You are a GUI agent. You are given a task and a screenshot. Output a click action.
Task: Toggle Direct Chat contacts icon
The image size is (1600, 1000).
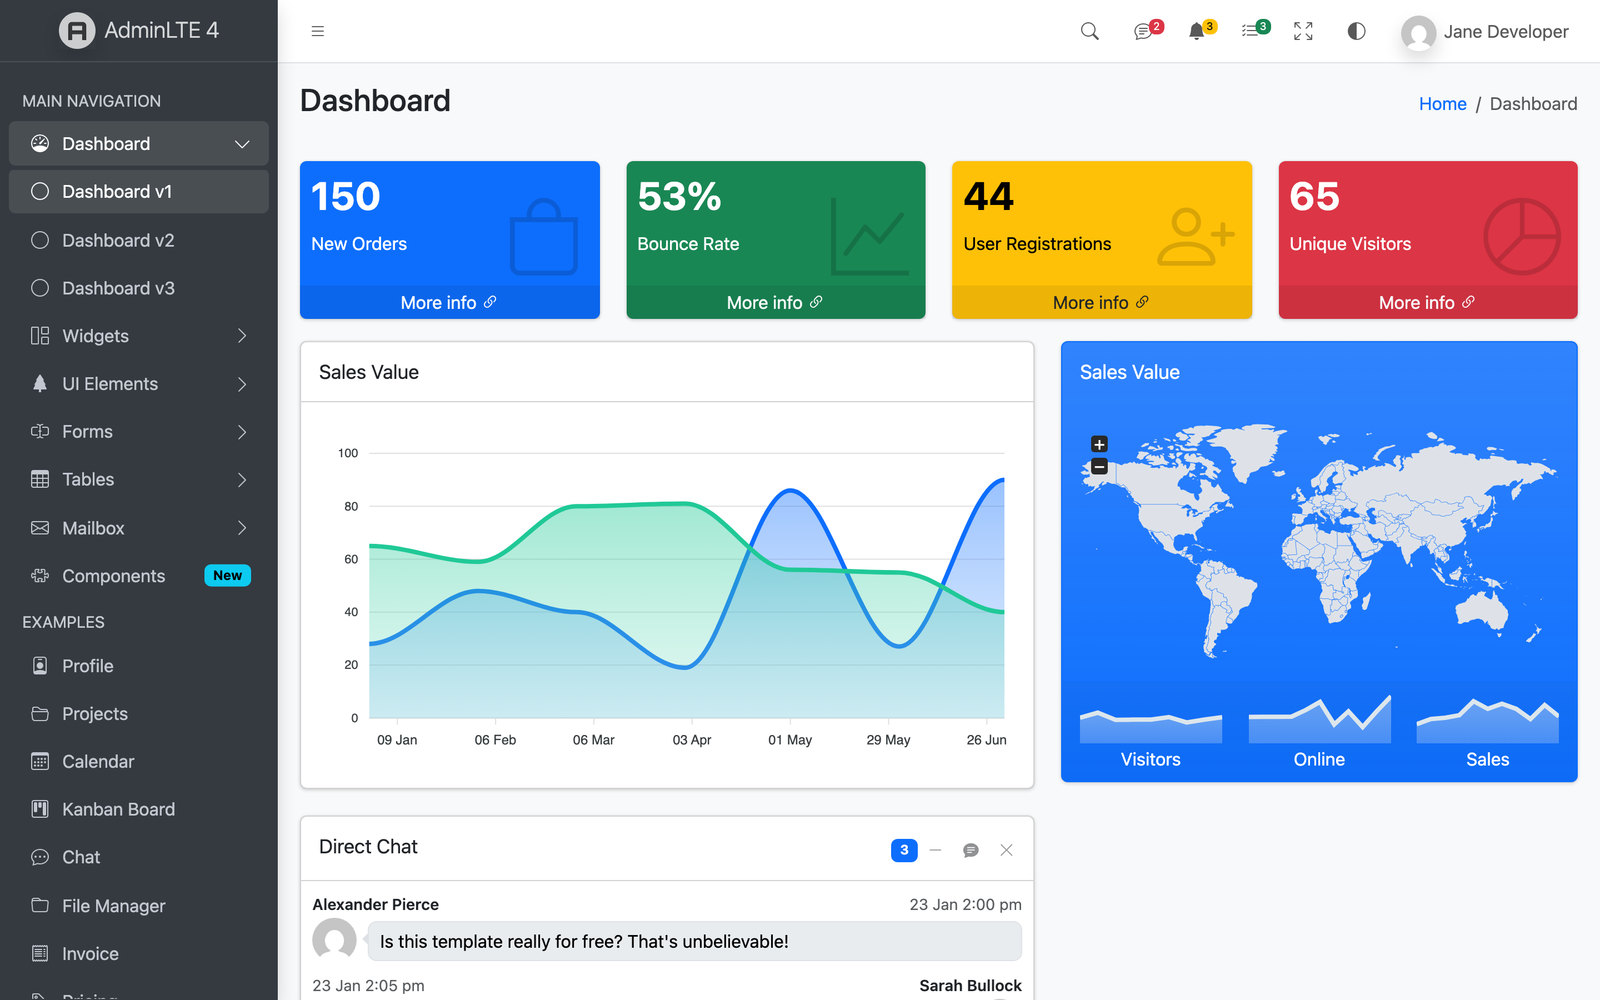pyautogui.click(x=970, y=850)
